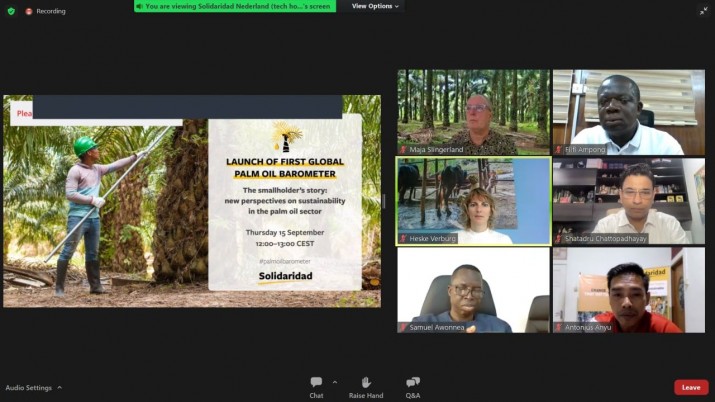
Task: Click the Audio Settings label
Action: pos(28,387)
